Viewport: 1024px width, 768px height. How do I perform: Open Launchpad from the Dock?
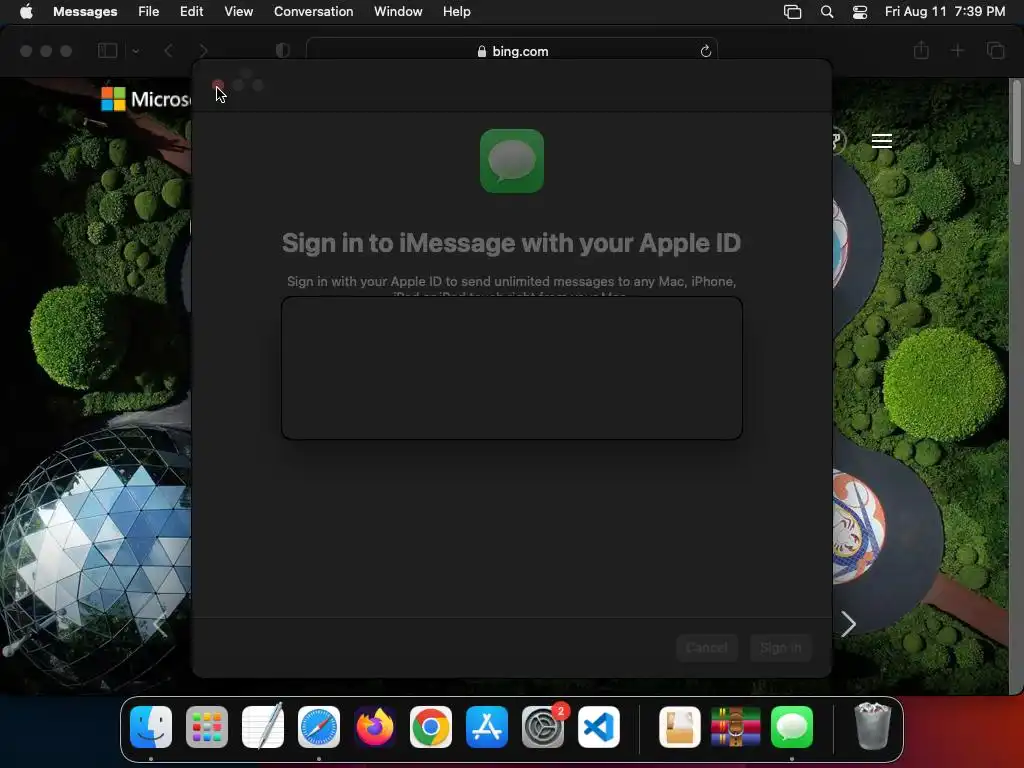(x=207, y=727)
